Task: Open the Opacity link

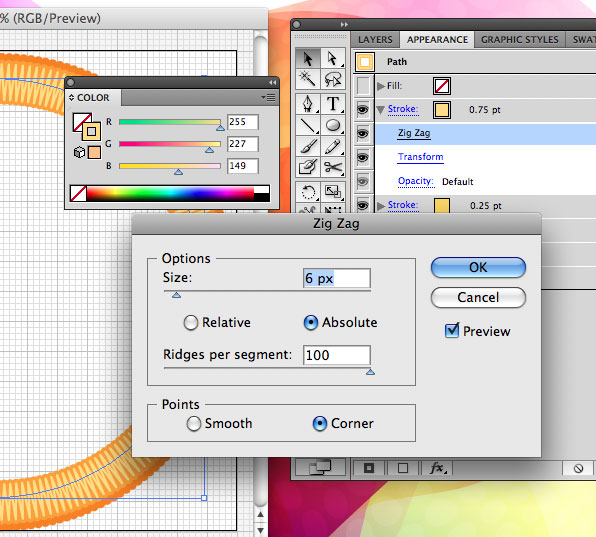Action: pos(415,181)
